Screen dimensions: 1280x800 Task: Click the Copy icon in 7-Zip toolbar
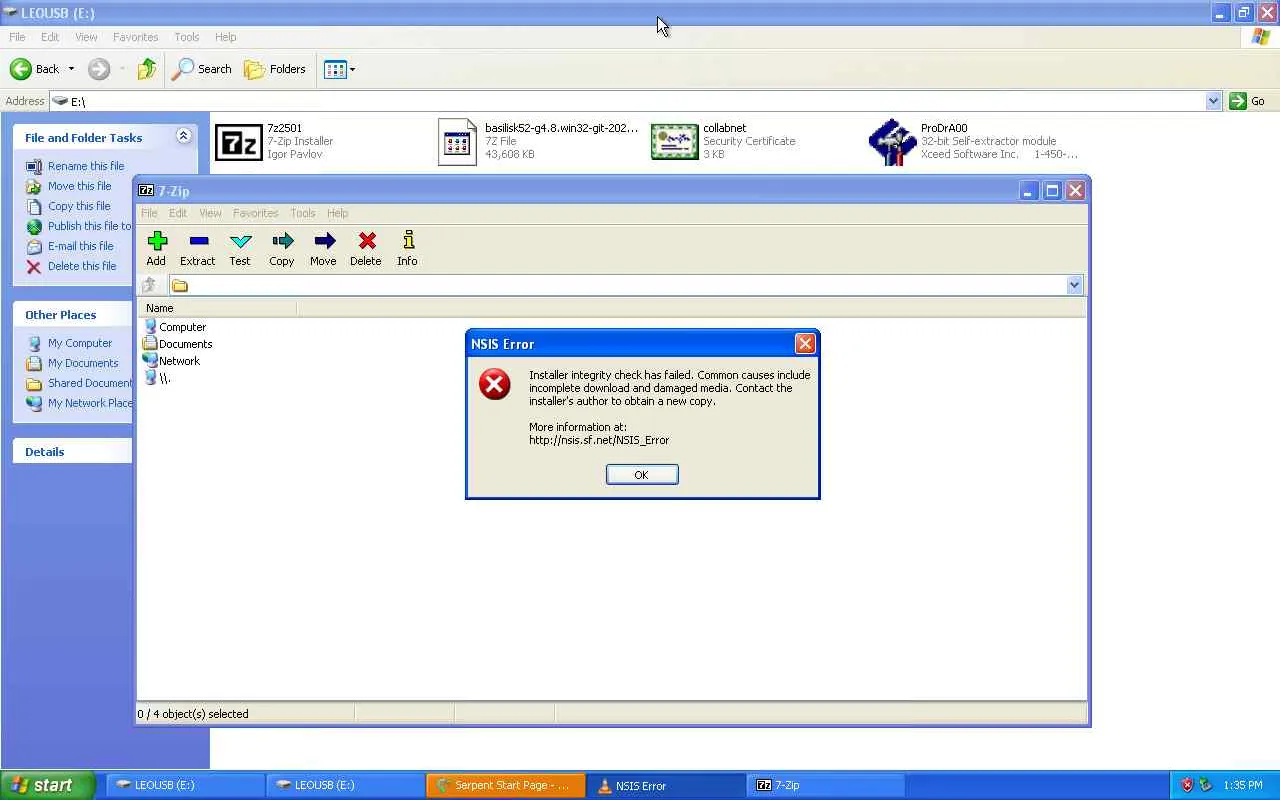click(x=282, y=241)
